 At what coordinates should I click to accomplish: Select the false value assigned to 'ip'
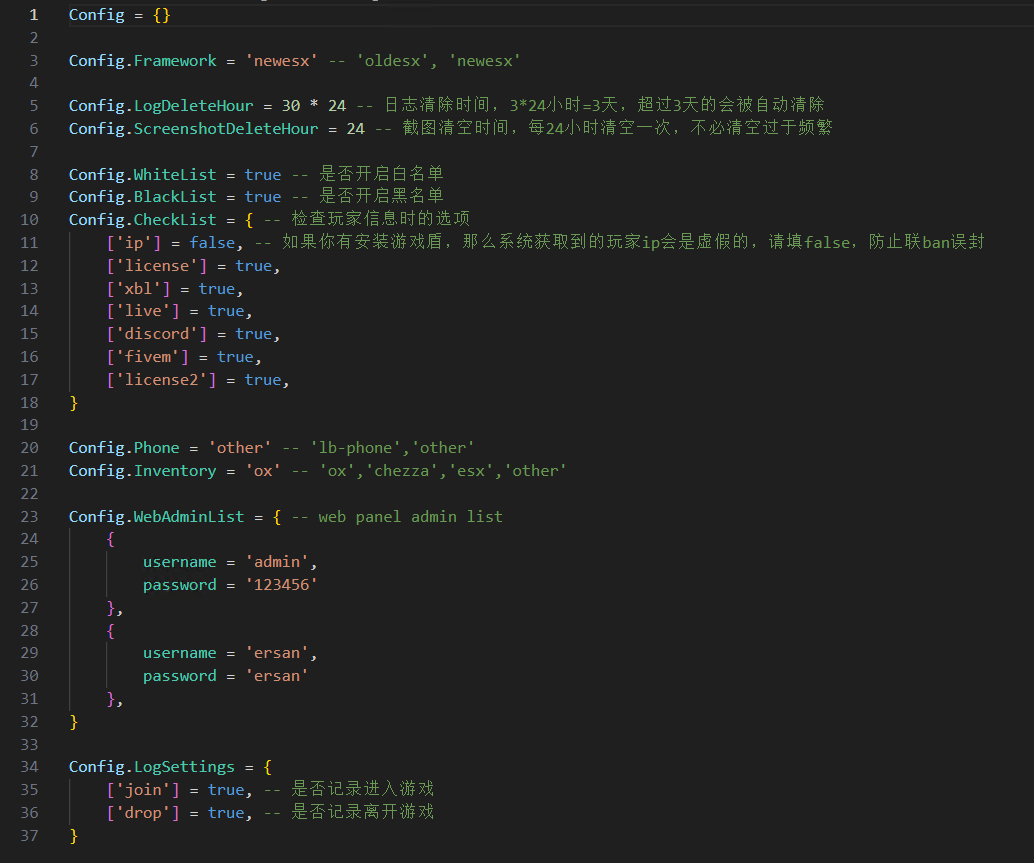click(x=212, y=242)
